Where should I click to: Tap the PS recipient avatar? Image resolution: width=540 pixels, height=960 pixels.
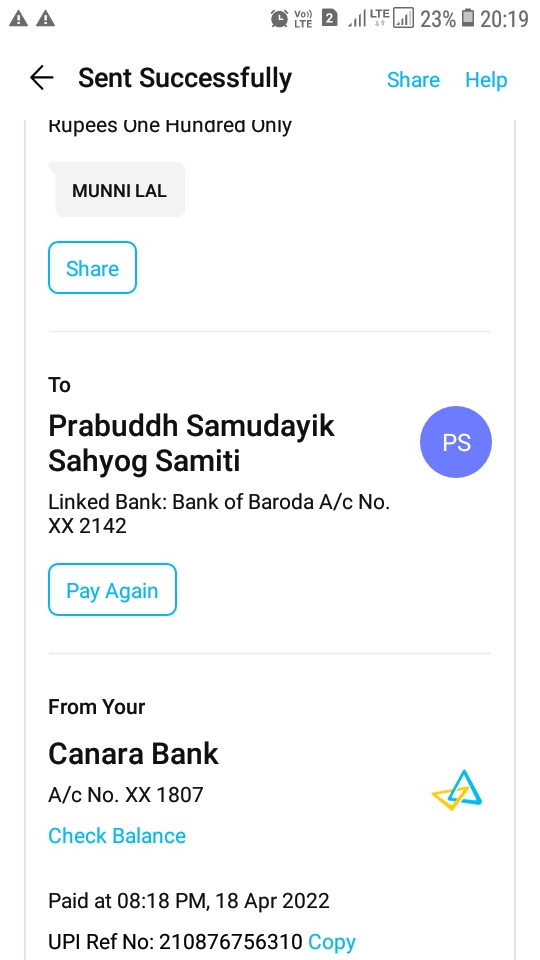[456, 441]
